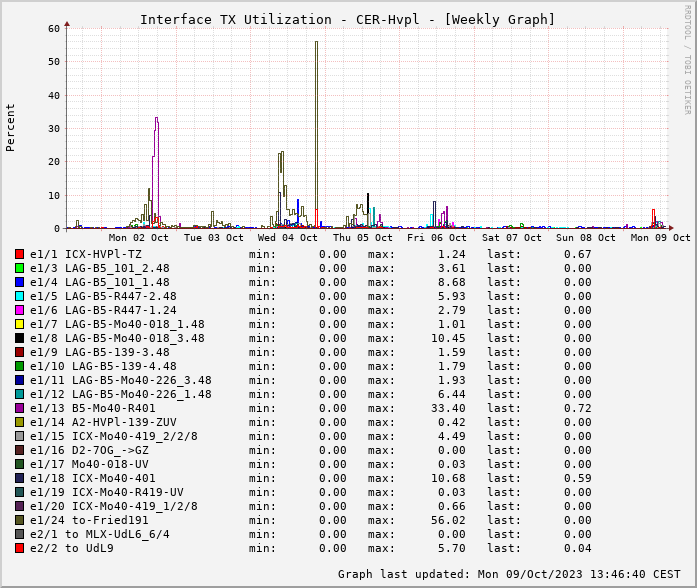Screen dimensions: 697x588
Task: Click the green swatch beside e1/3 LAG-B5_101_2.48
Action: pos(19,268)
